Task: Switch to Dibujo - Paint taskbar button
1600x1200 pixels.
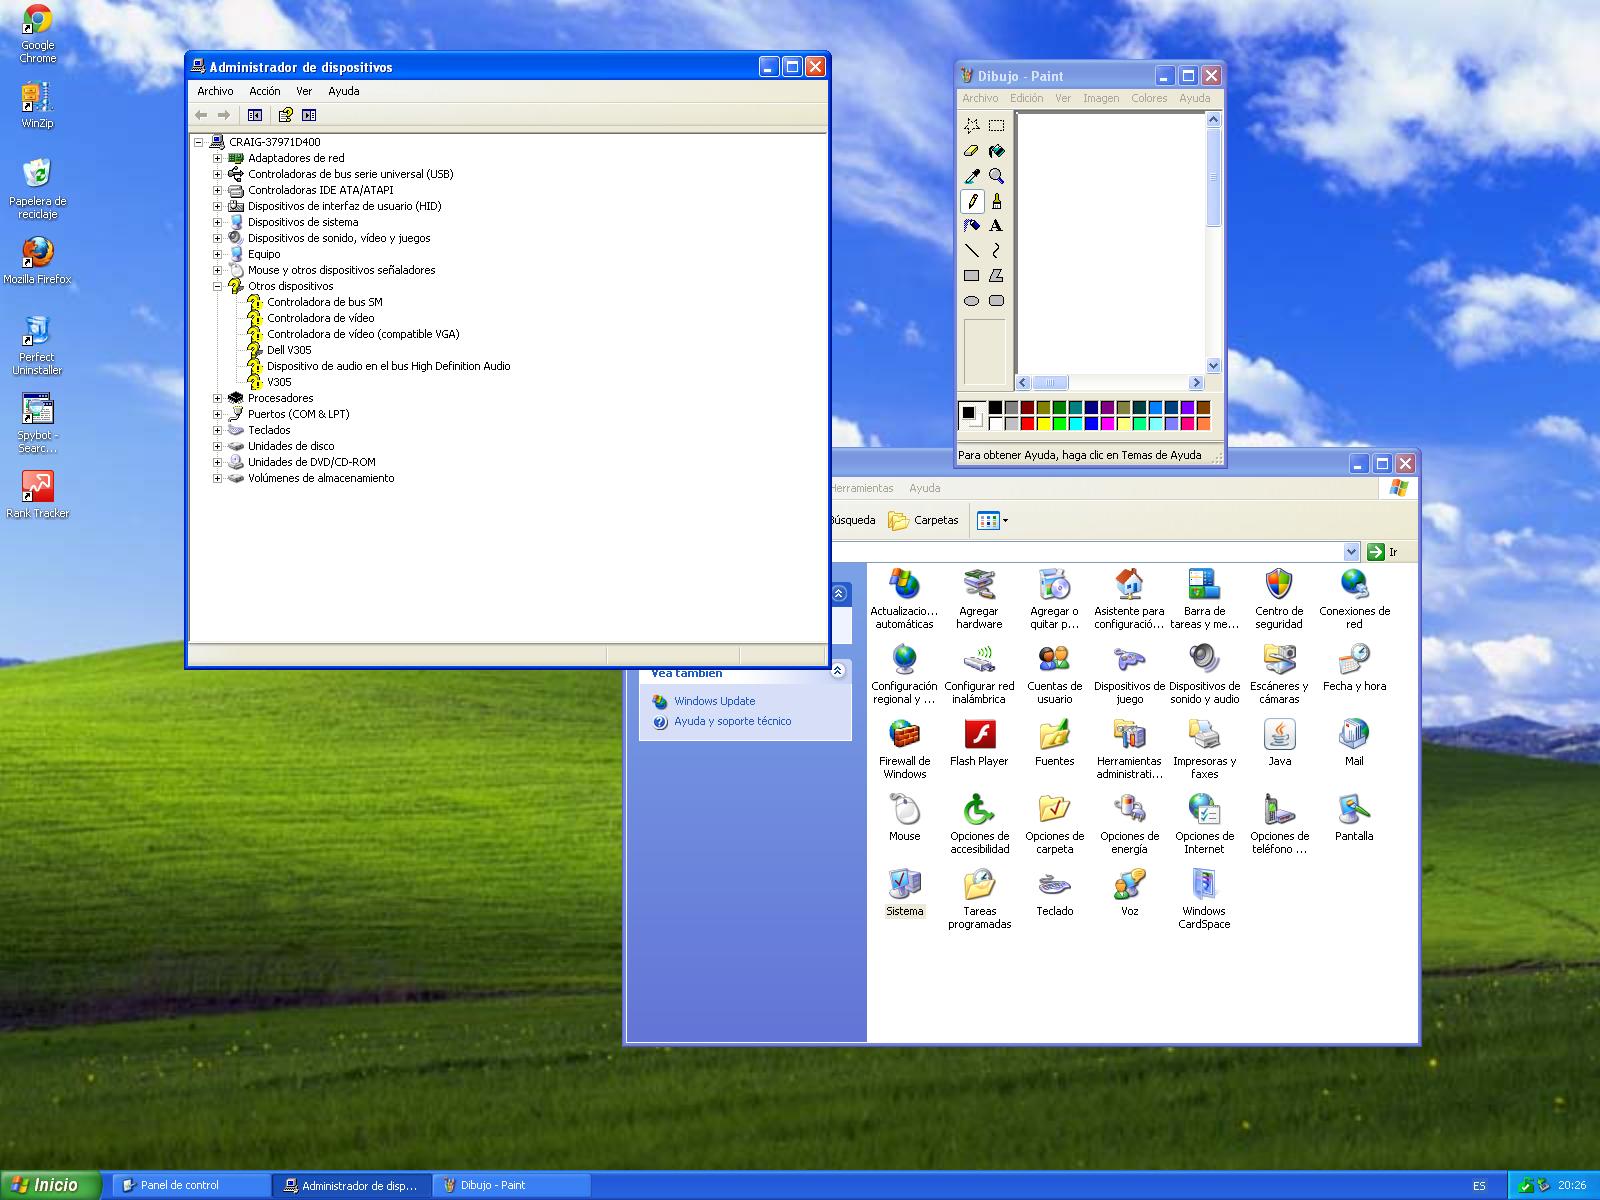Action: point(511,1185)
